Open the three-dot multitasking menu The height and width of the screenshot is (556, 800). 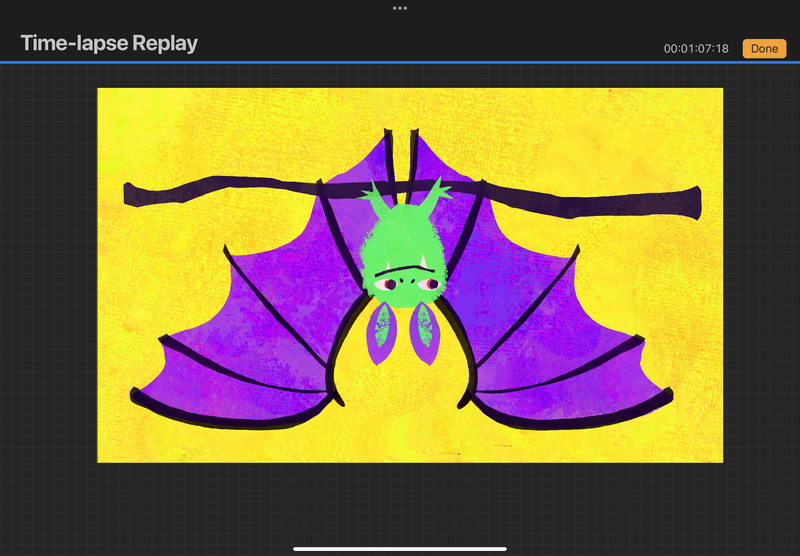[x=400, y=8]
